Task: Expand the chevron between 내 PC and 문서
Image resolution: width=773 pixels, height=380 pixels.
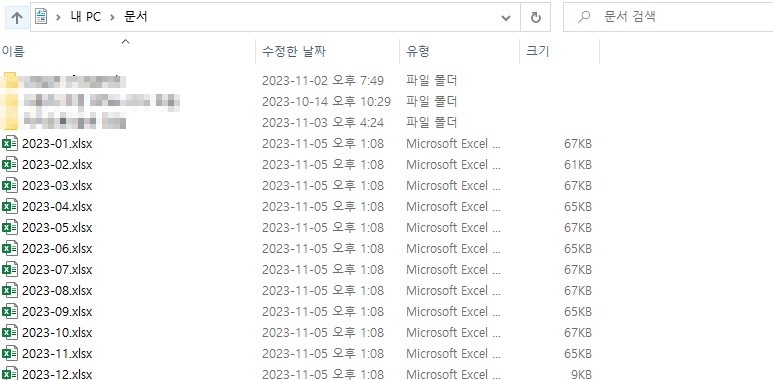Action: [113, 18]
